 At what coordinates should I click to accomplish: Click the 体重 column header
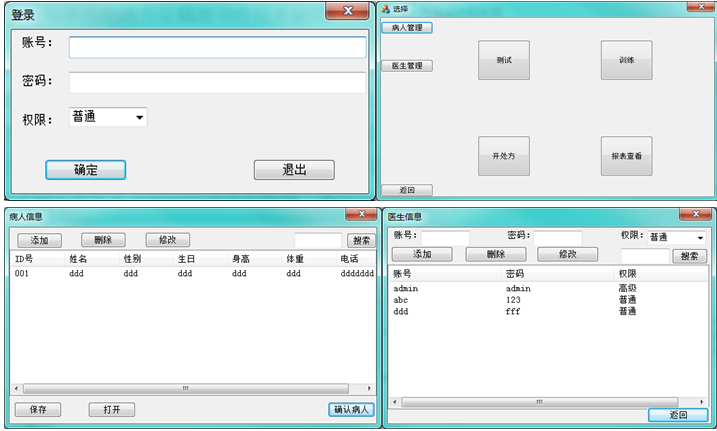(309, 259)
